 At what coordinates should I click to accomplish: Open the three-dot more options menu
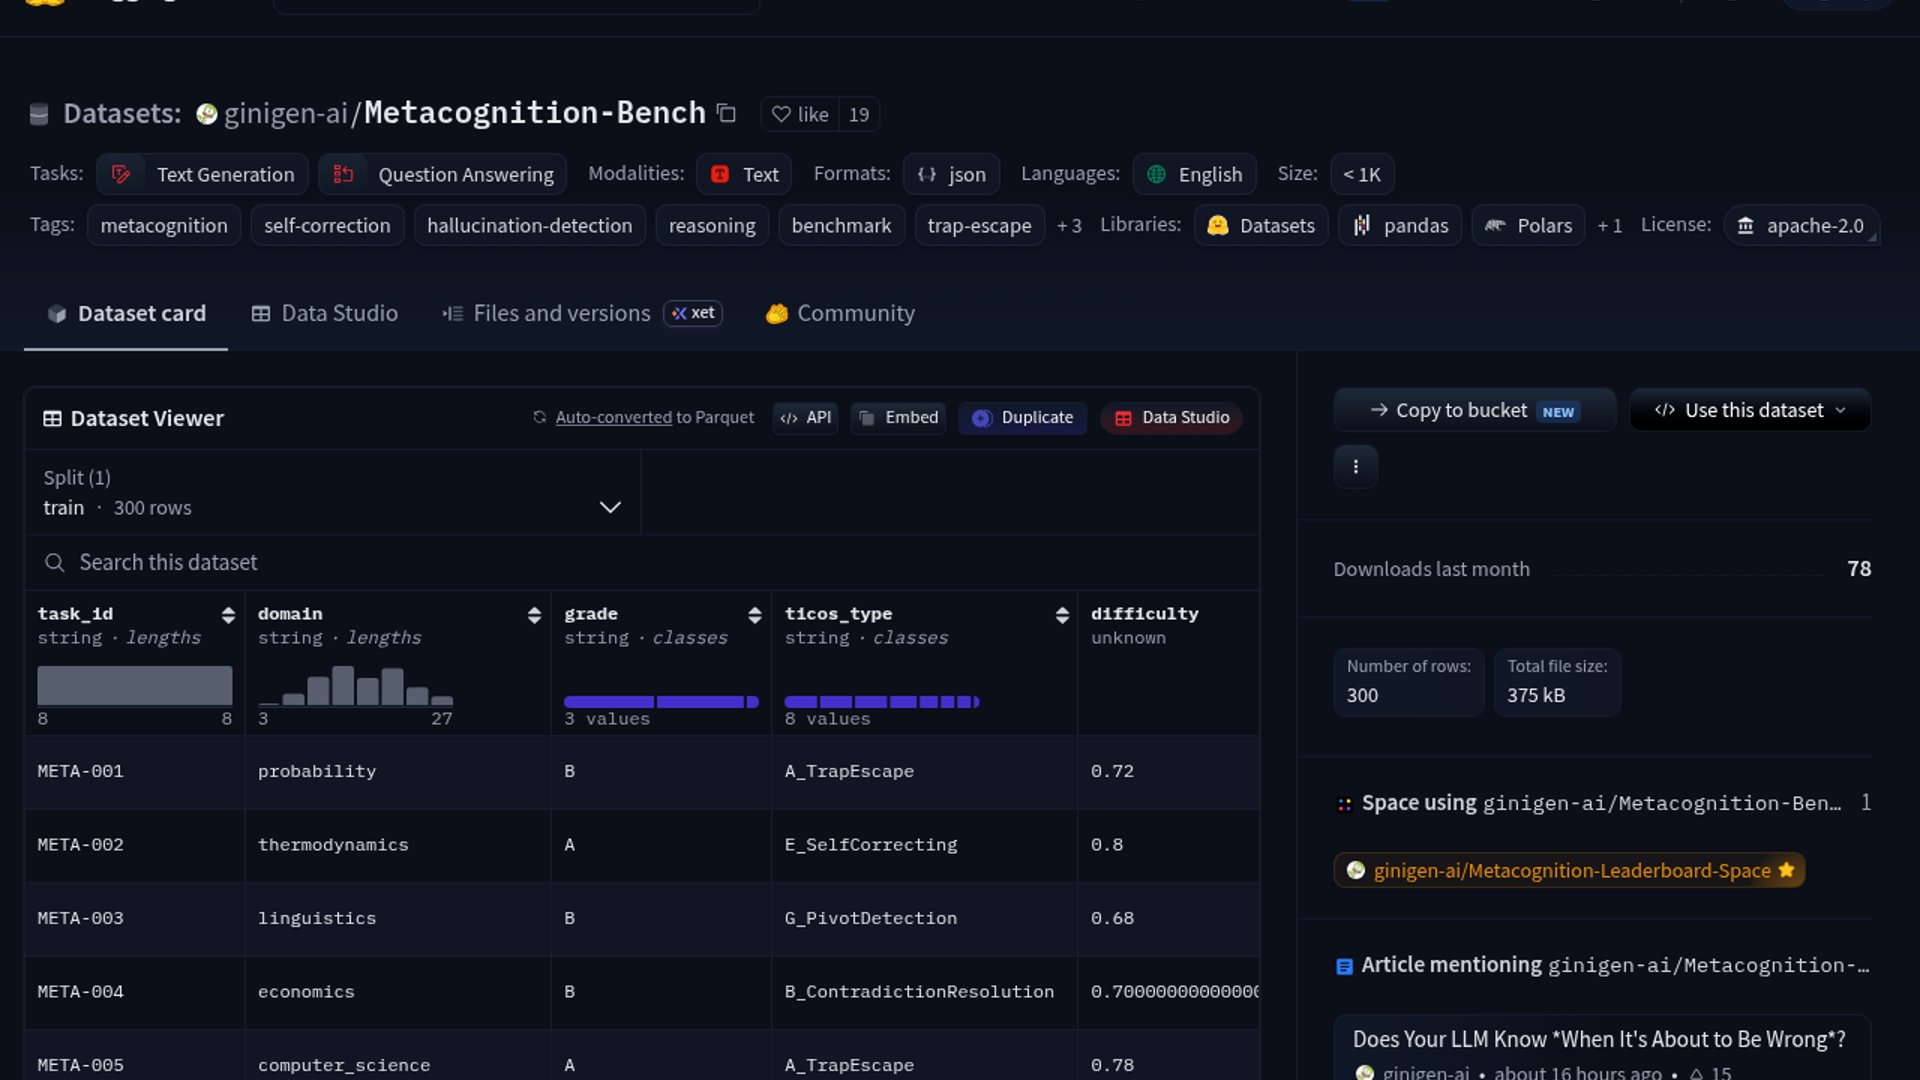pos(1355,467)
